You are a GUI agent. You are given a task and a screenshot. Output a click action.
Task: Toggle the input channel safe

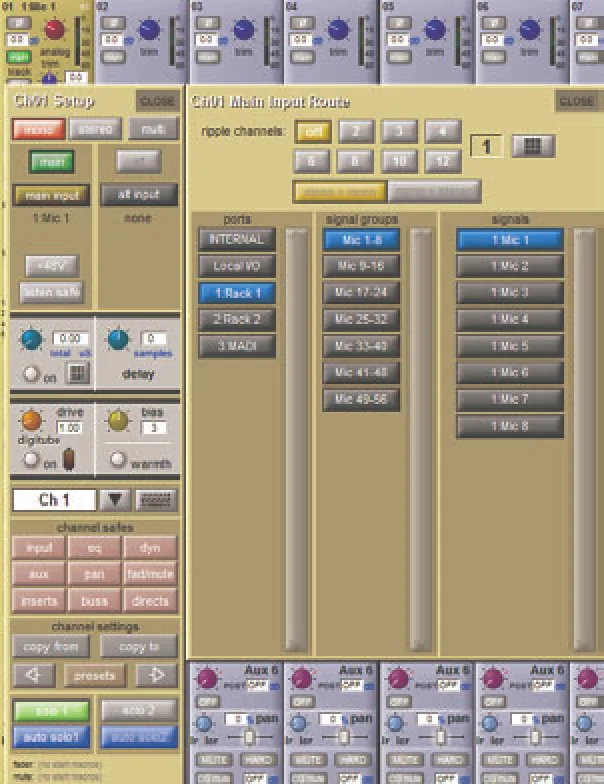pyautogui.click(x=38, y=548)
